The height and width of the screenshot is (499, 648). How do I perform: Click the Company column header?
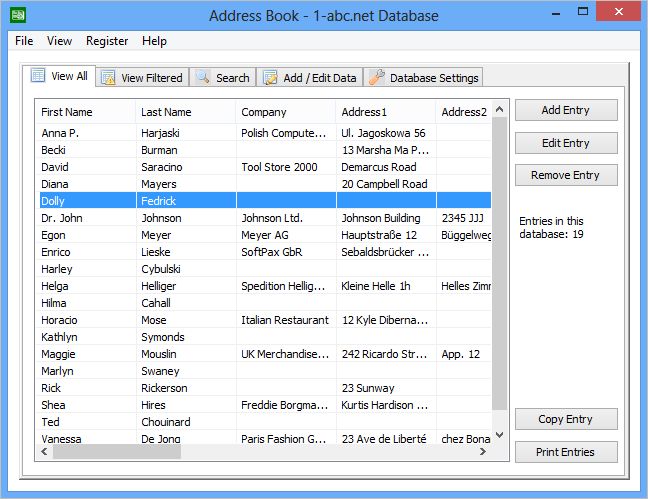point(285,112)
